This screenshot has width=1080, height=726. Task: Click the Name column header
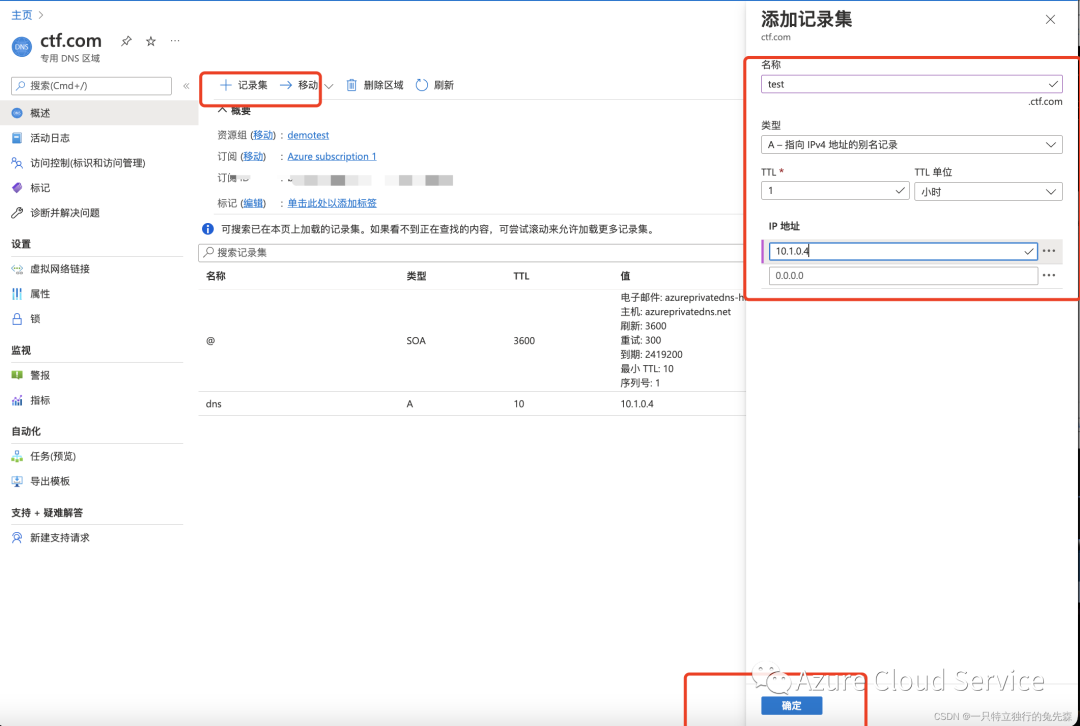216,276
